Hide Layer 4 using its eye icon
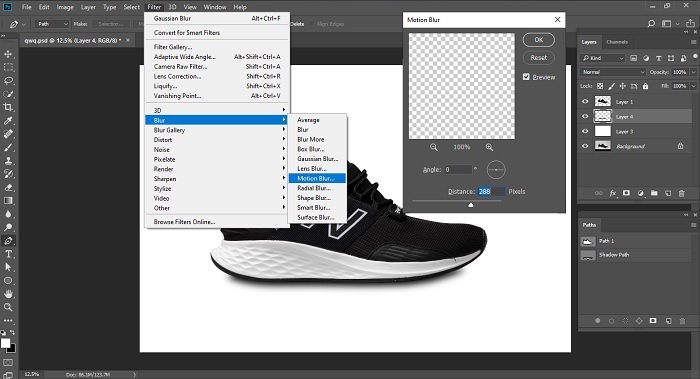This screenshot has height=379, width=700. click(x=585, y=117)
